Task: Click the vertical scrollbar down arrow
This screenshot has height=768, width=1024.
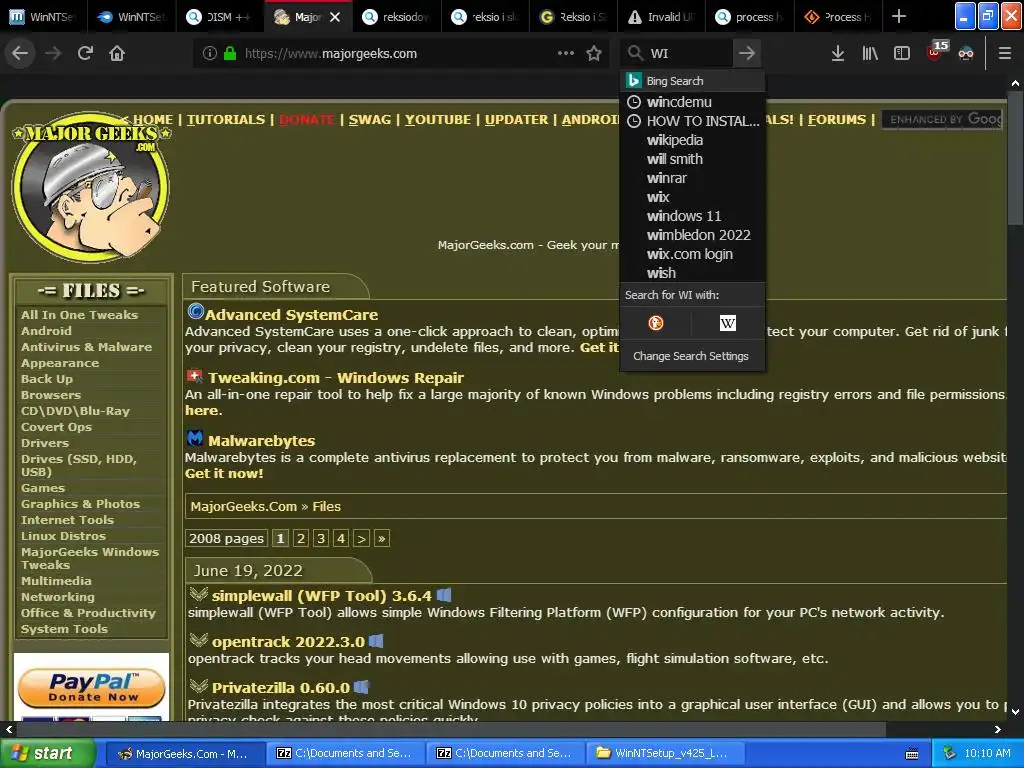Action: 1015,712
